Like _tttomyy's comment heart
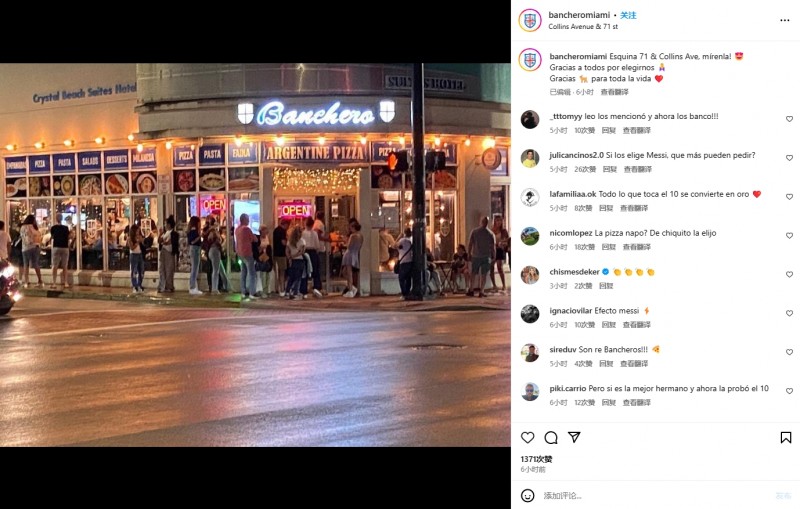Image resolution: width=800 pixels, height=509 pixels. click(789, 119)
